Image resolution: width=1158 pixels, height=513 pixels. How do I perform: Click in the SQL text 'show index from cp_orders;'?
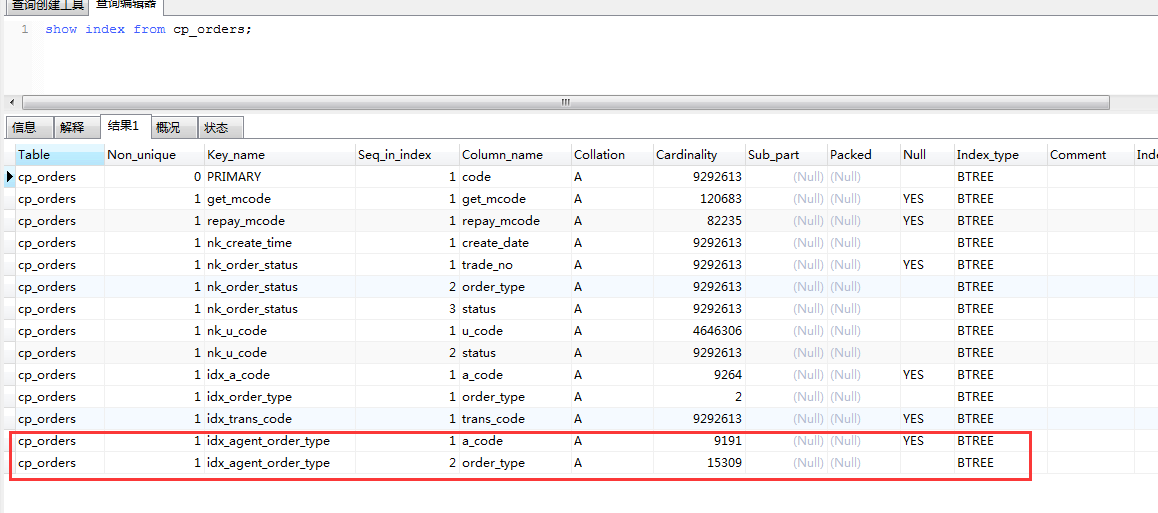point(148,30)
